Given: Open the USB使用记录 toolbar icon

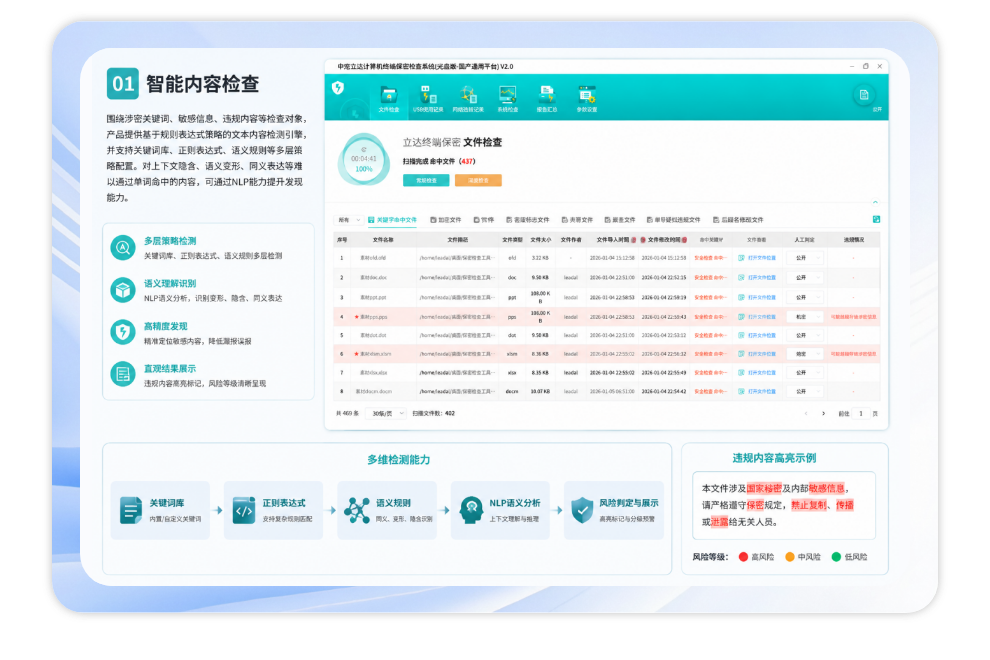Looking at the screenshot, I should 428,99.
